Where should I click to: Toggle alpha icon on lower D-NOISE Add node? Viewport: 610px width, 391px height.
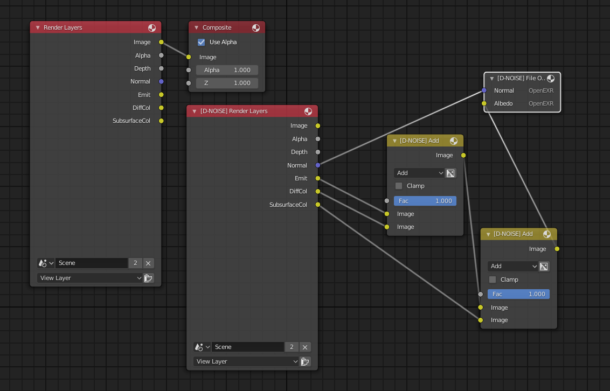[544, 267]
